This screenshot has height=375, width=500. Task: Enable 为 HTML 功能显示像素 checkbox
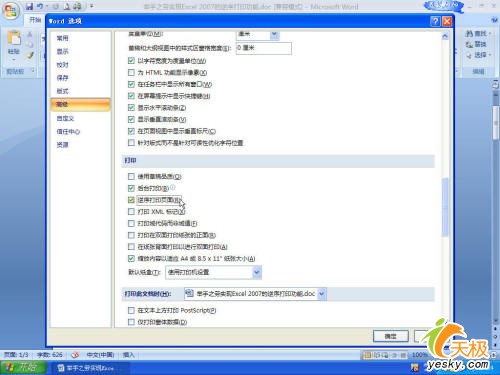131,72
